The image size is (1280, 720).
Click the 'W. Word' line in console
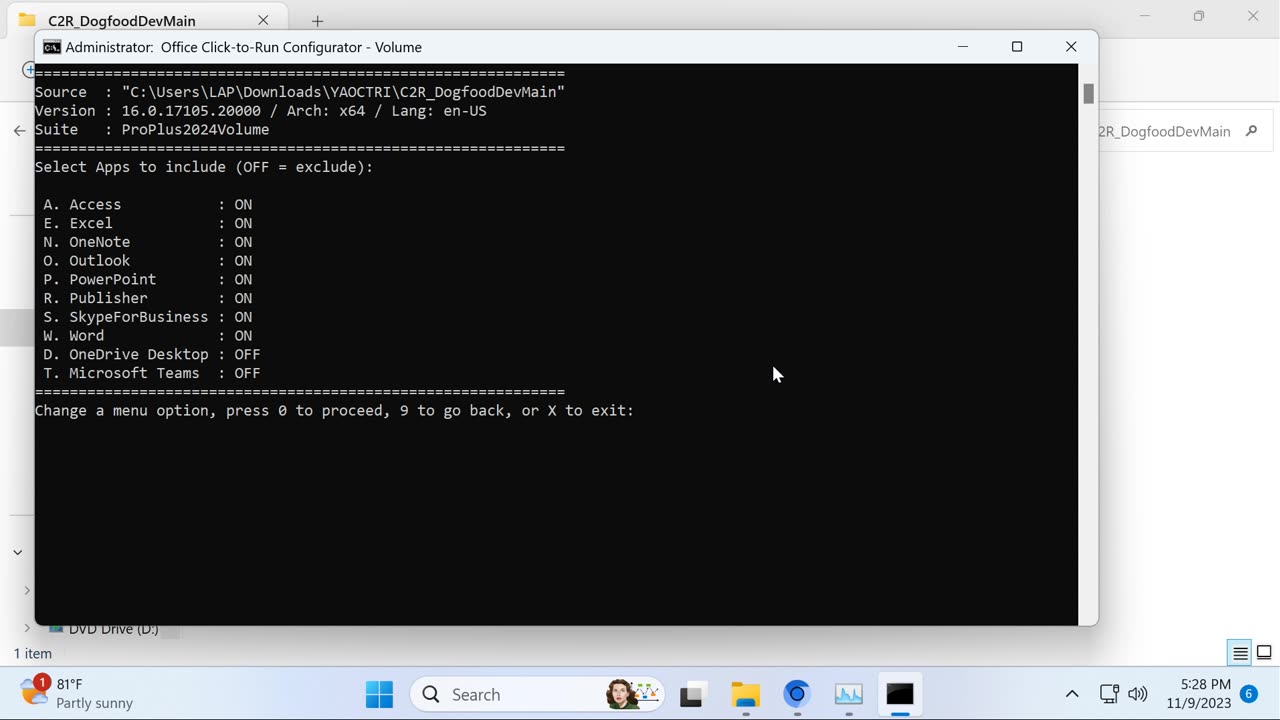(148, 336)
